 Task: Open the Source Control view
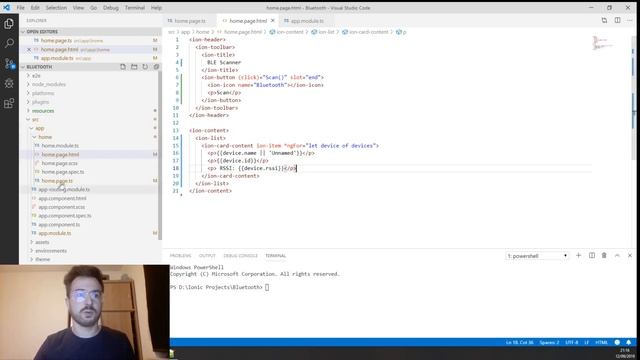coord(9,63)
